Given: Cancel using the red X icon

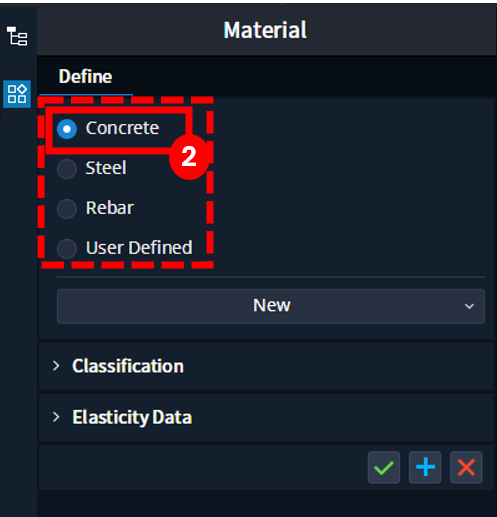Looking at the screenshot, I should pos(466,467).
